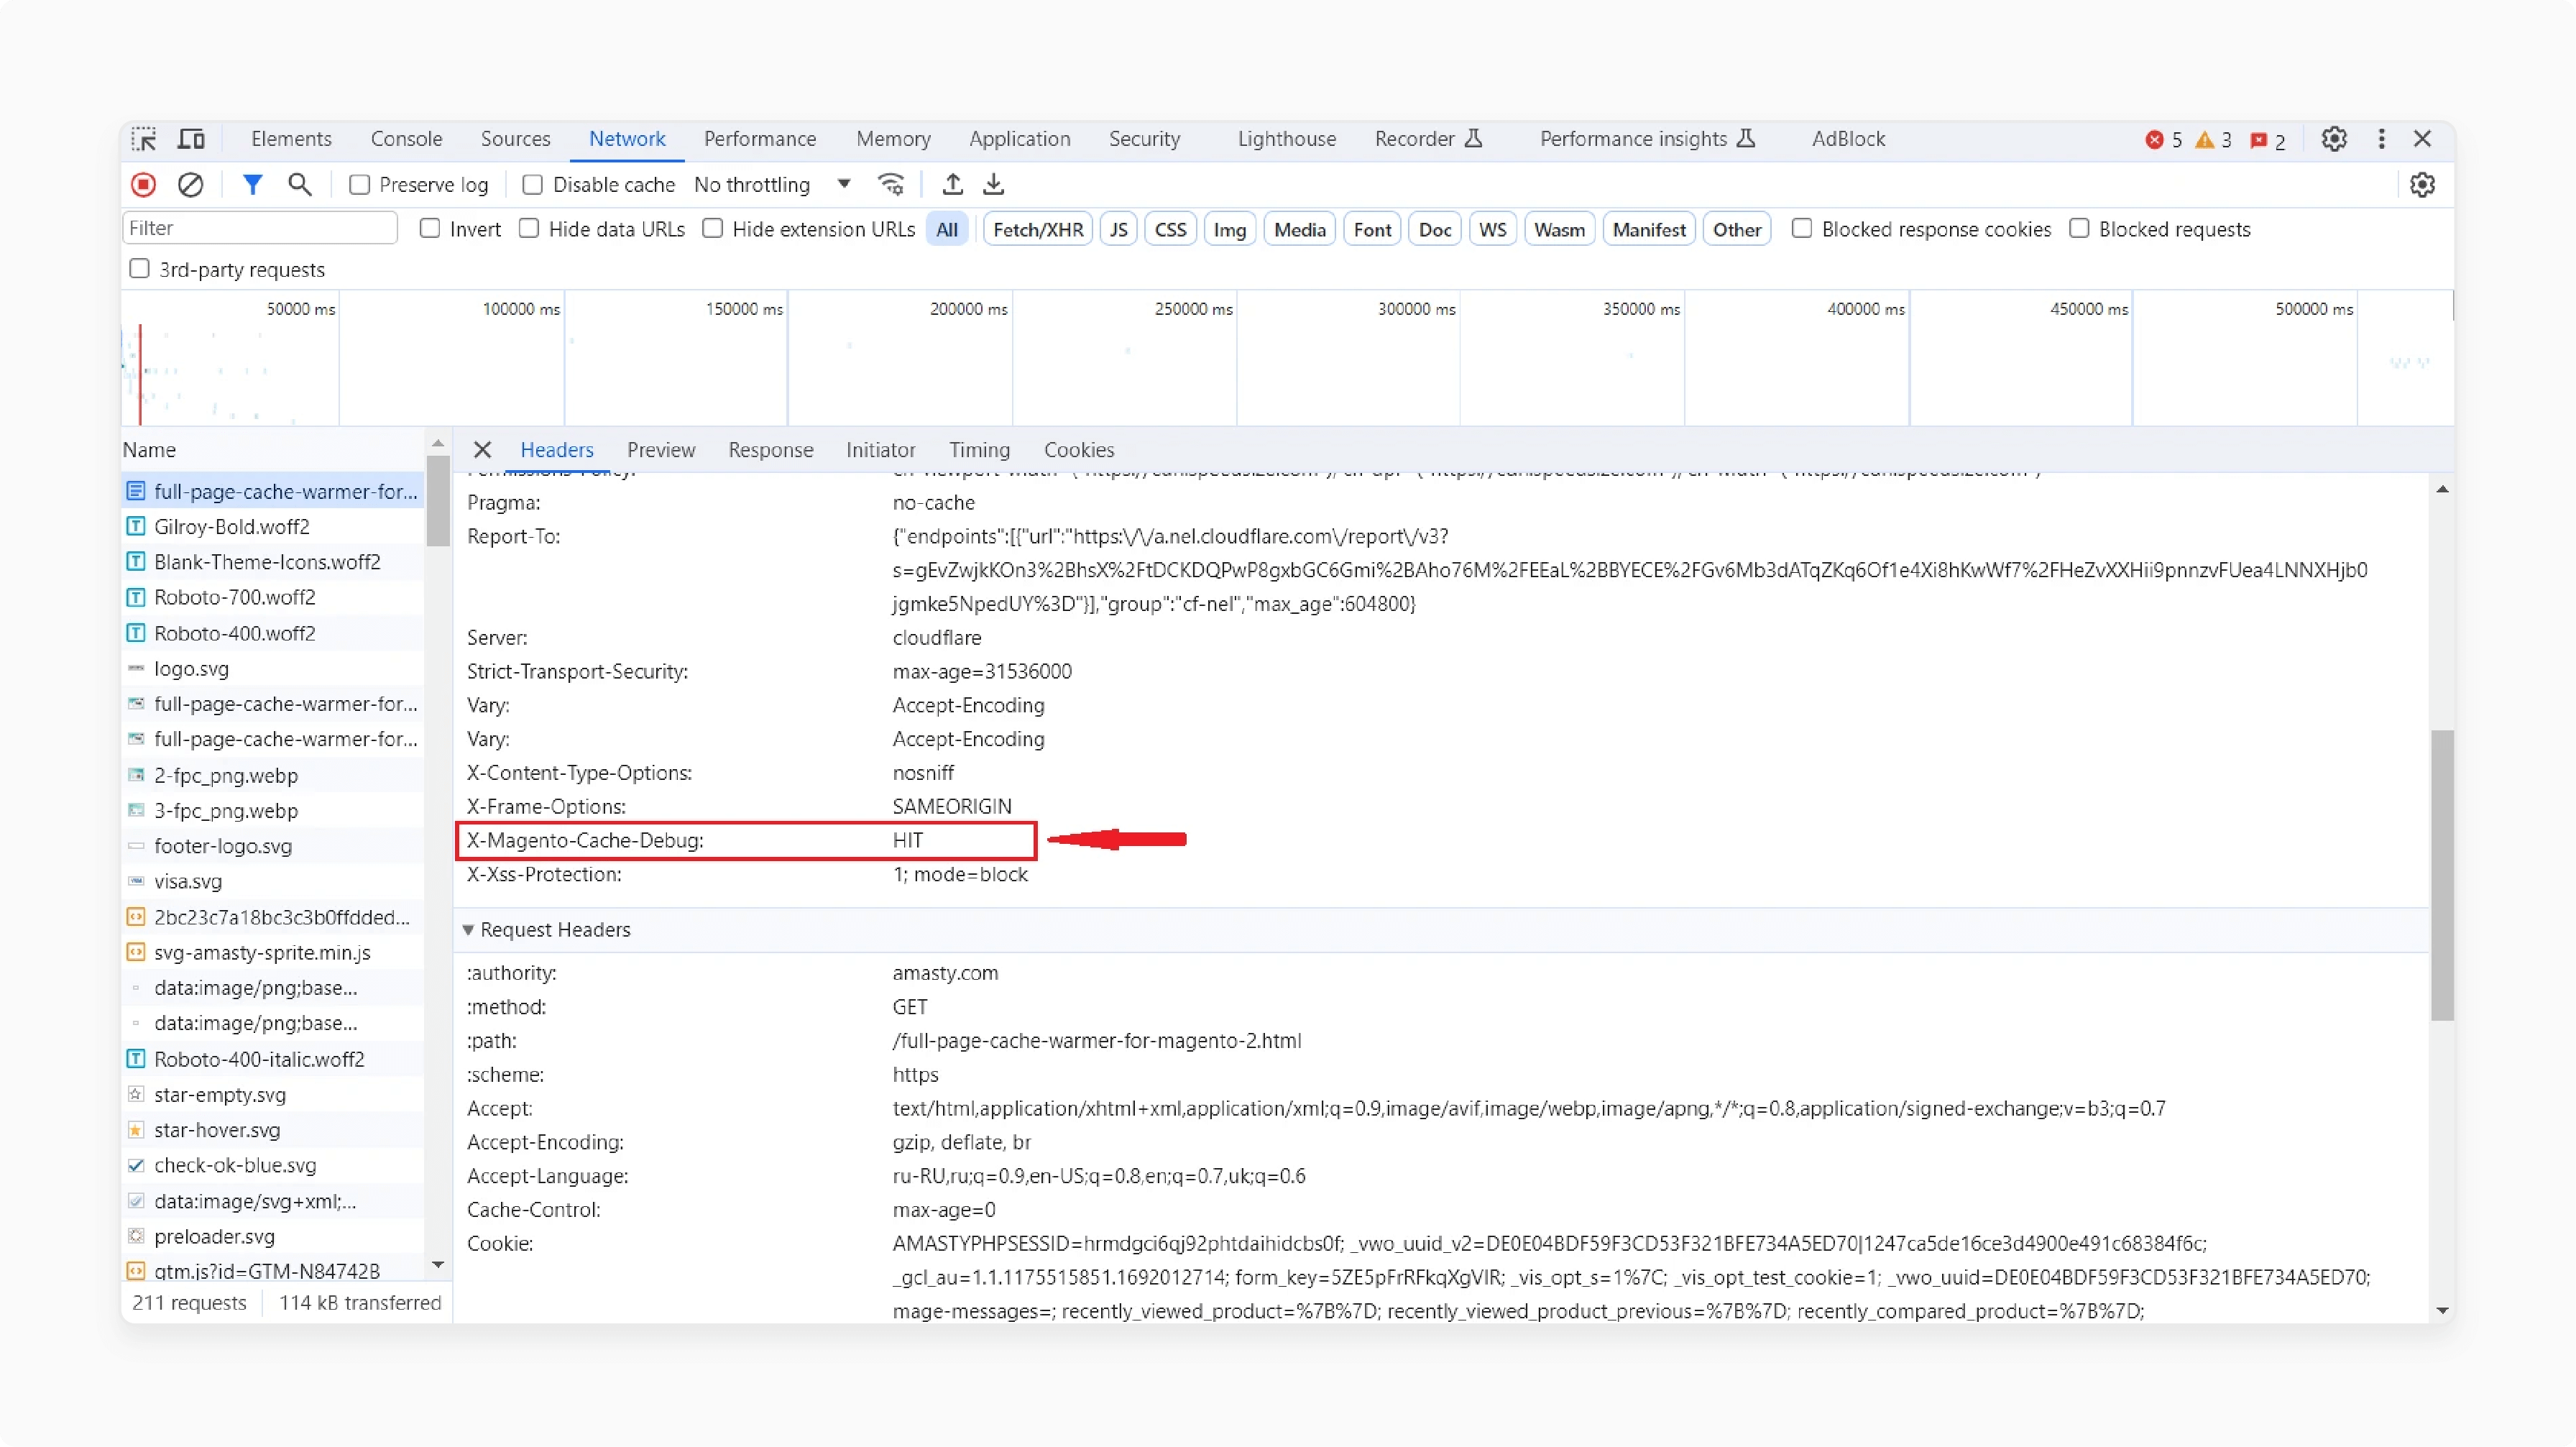Screen dimensions: 2576x1447
Task: Clear the network log
Action: pyautogui.click(x=191, y=185)
